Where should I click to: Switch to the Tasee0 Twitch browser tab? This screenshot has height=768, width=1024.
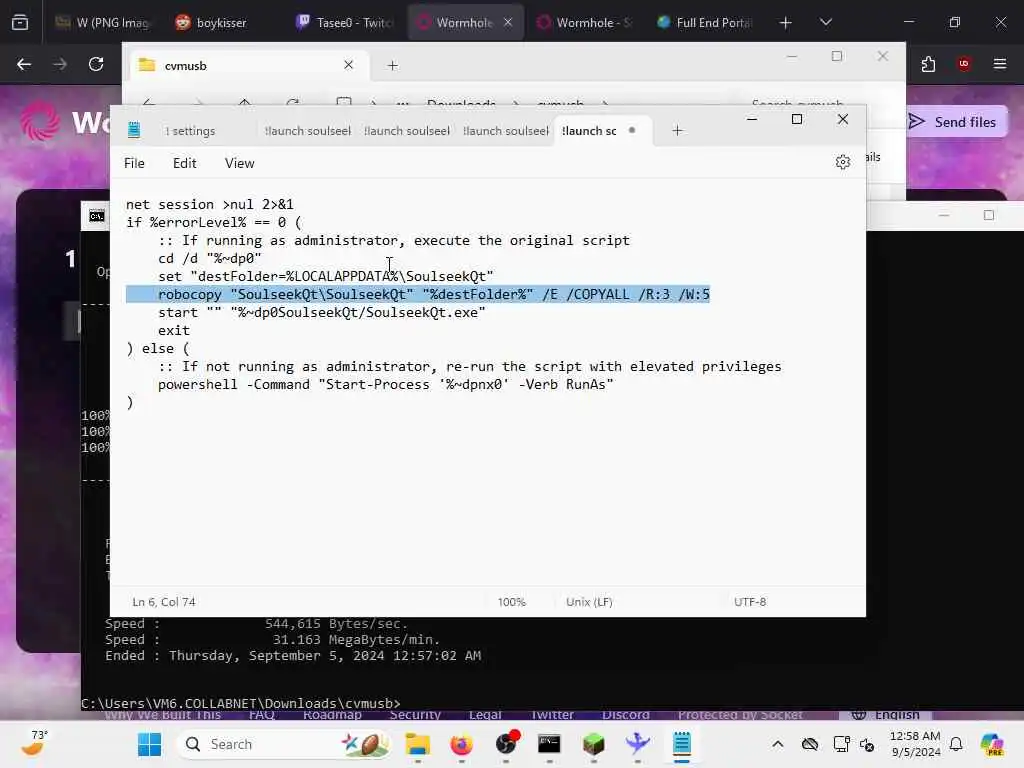point(346,23)
